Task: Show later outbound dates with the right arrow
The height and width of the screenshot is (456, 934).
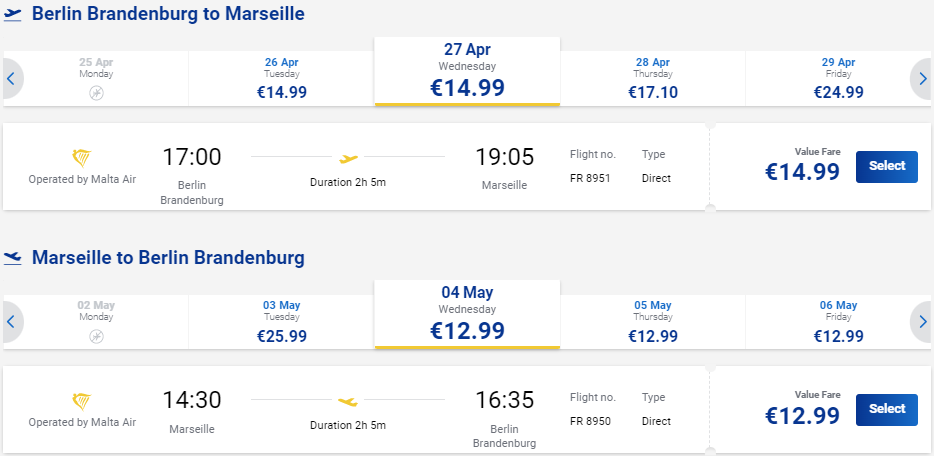Action: pyautogui.click(x=921, y=79)
